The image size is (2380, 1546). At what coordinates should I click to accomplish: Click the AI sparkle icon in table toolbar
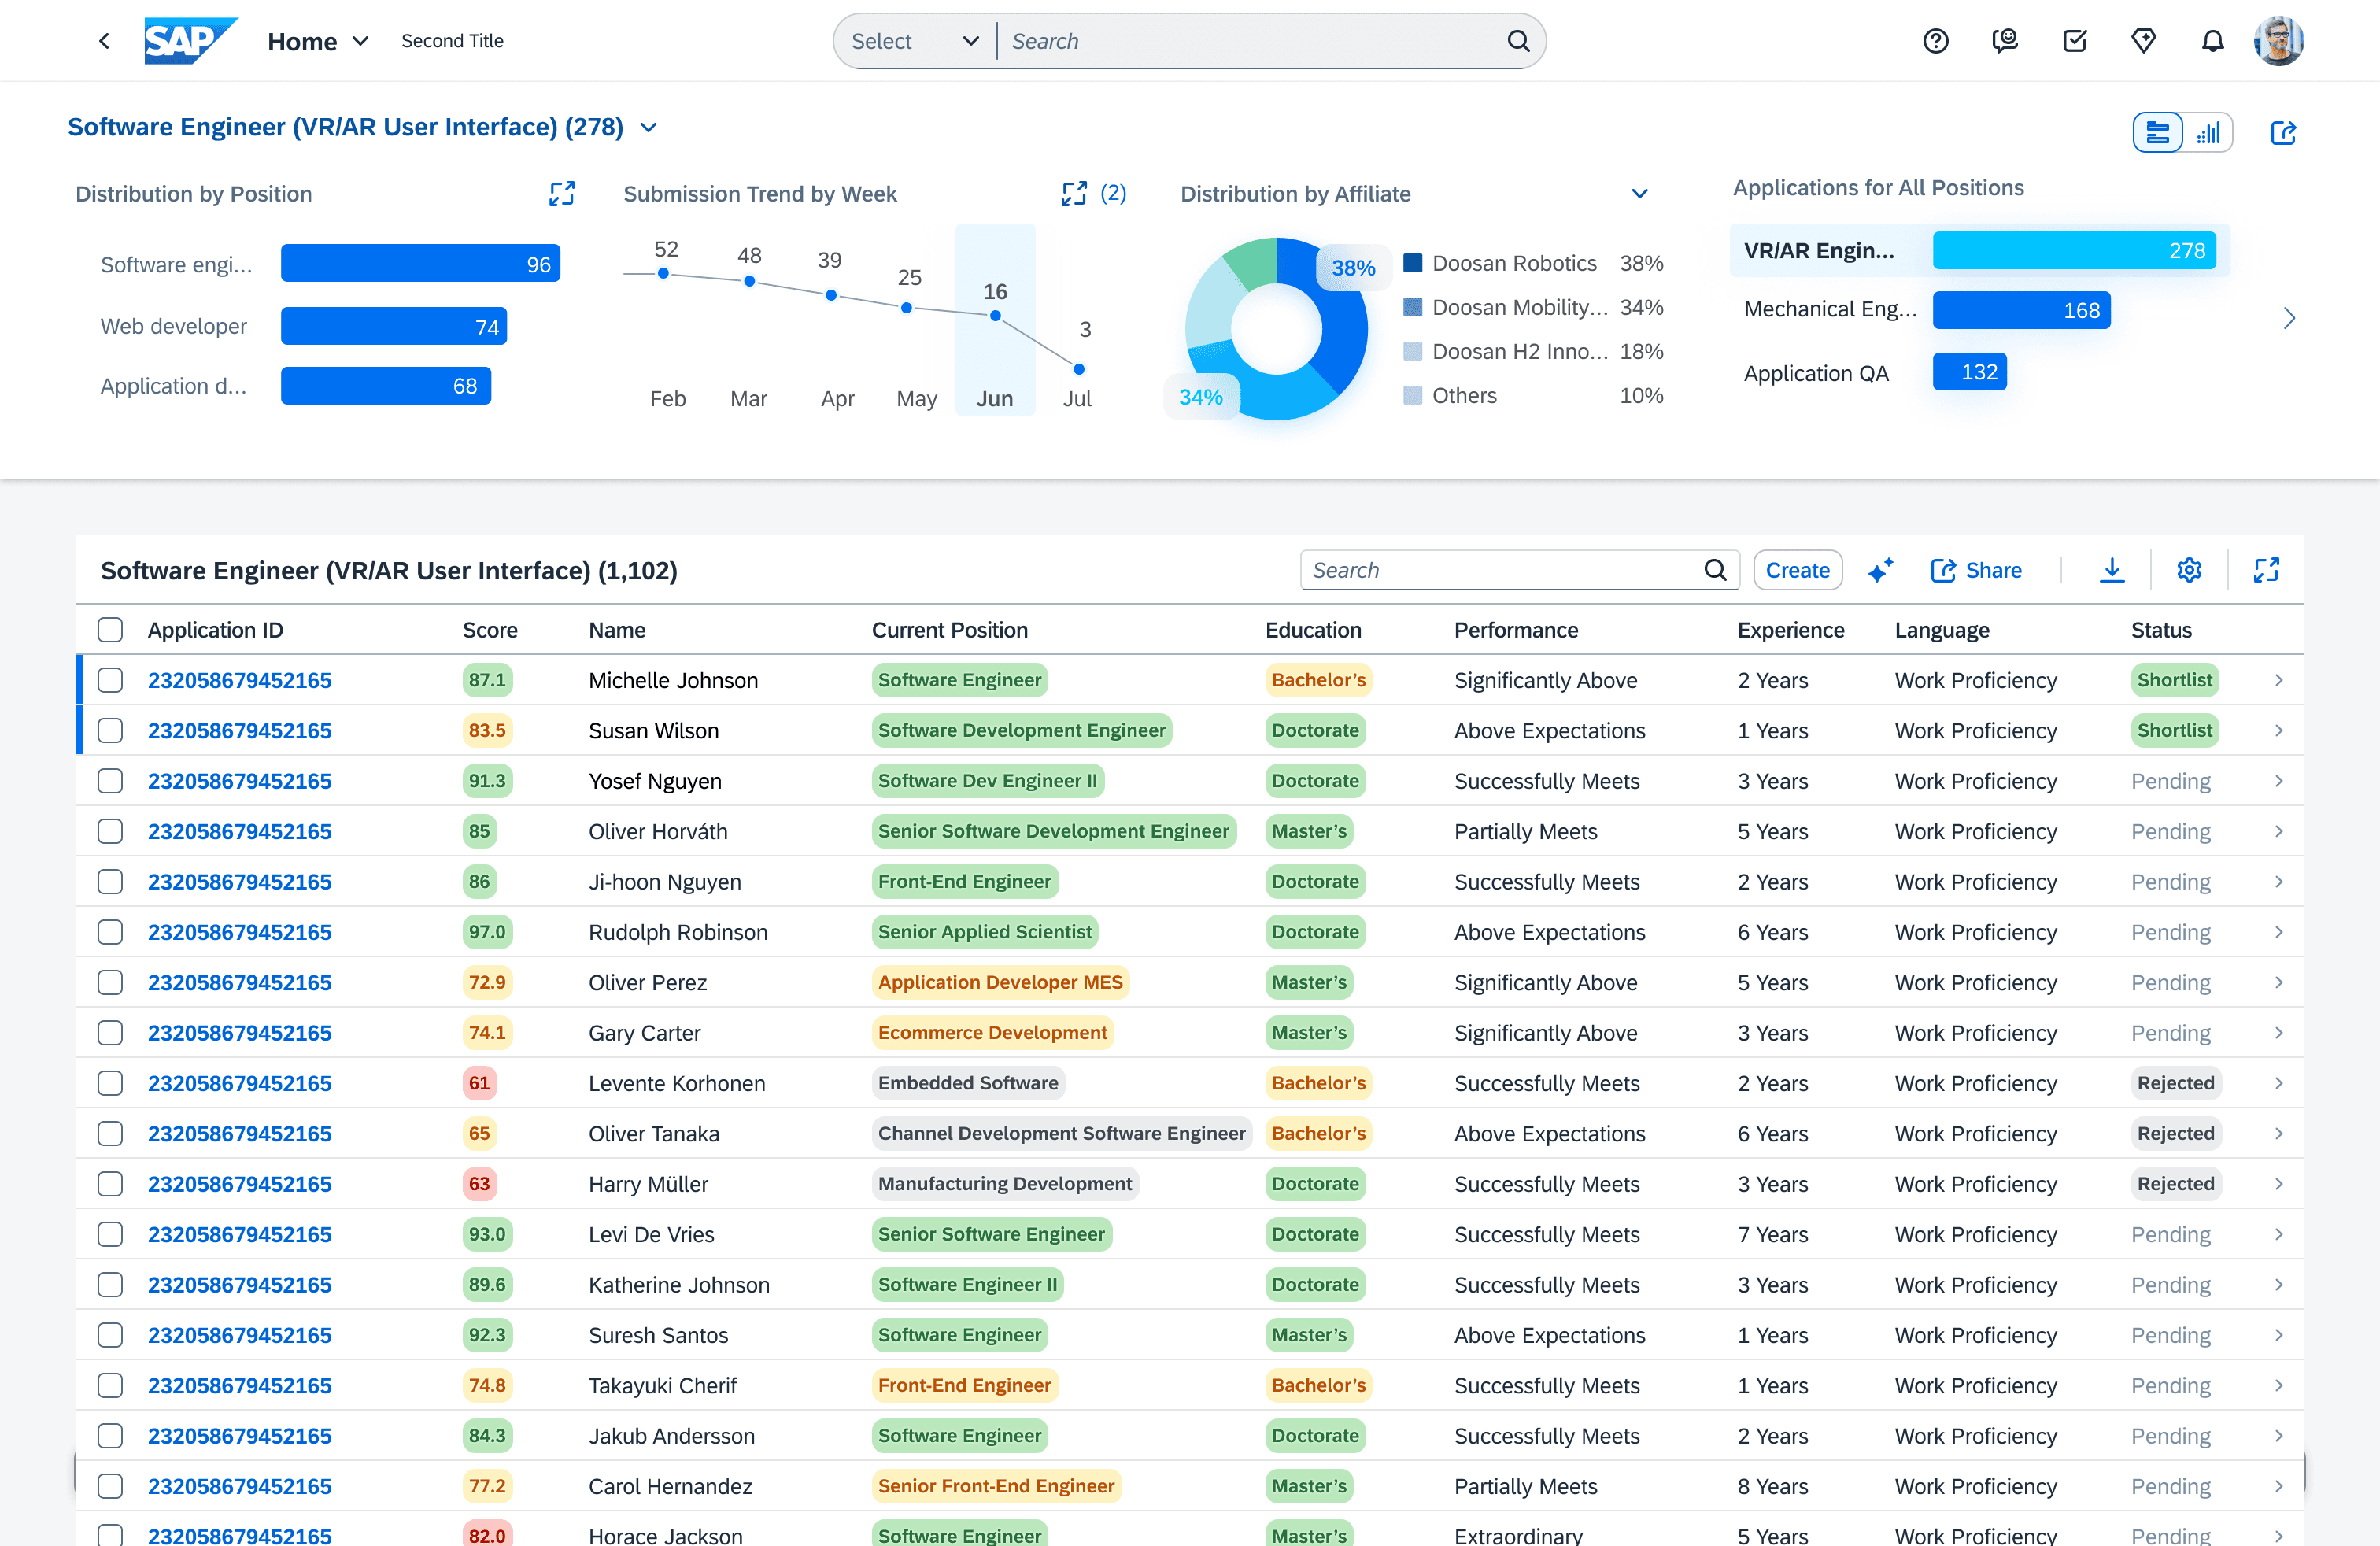click(x=1880, y=570)
